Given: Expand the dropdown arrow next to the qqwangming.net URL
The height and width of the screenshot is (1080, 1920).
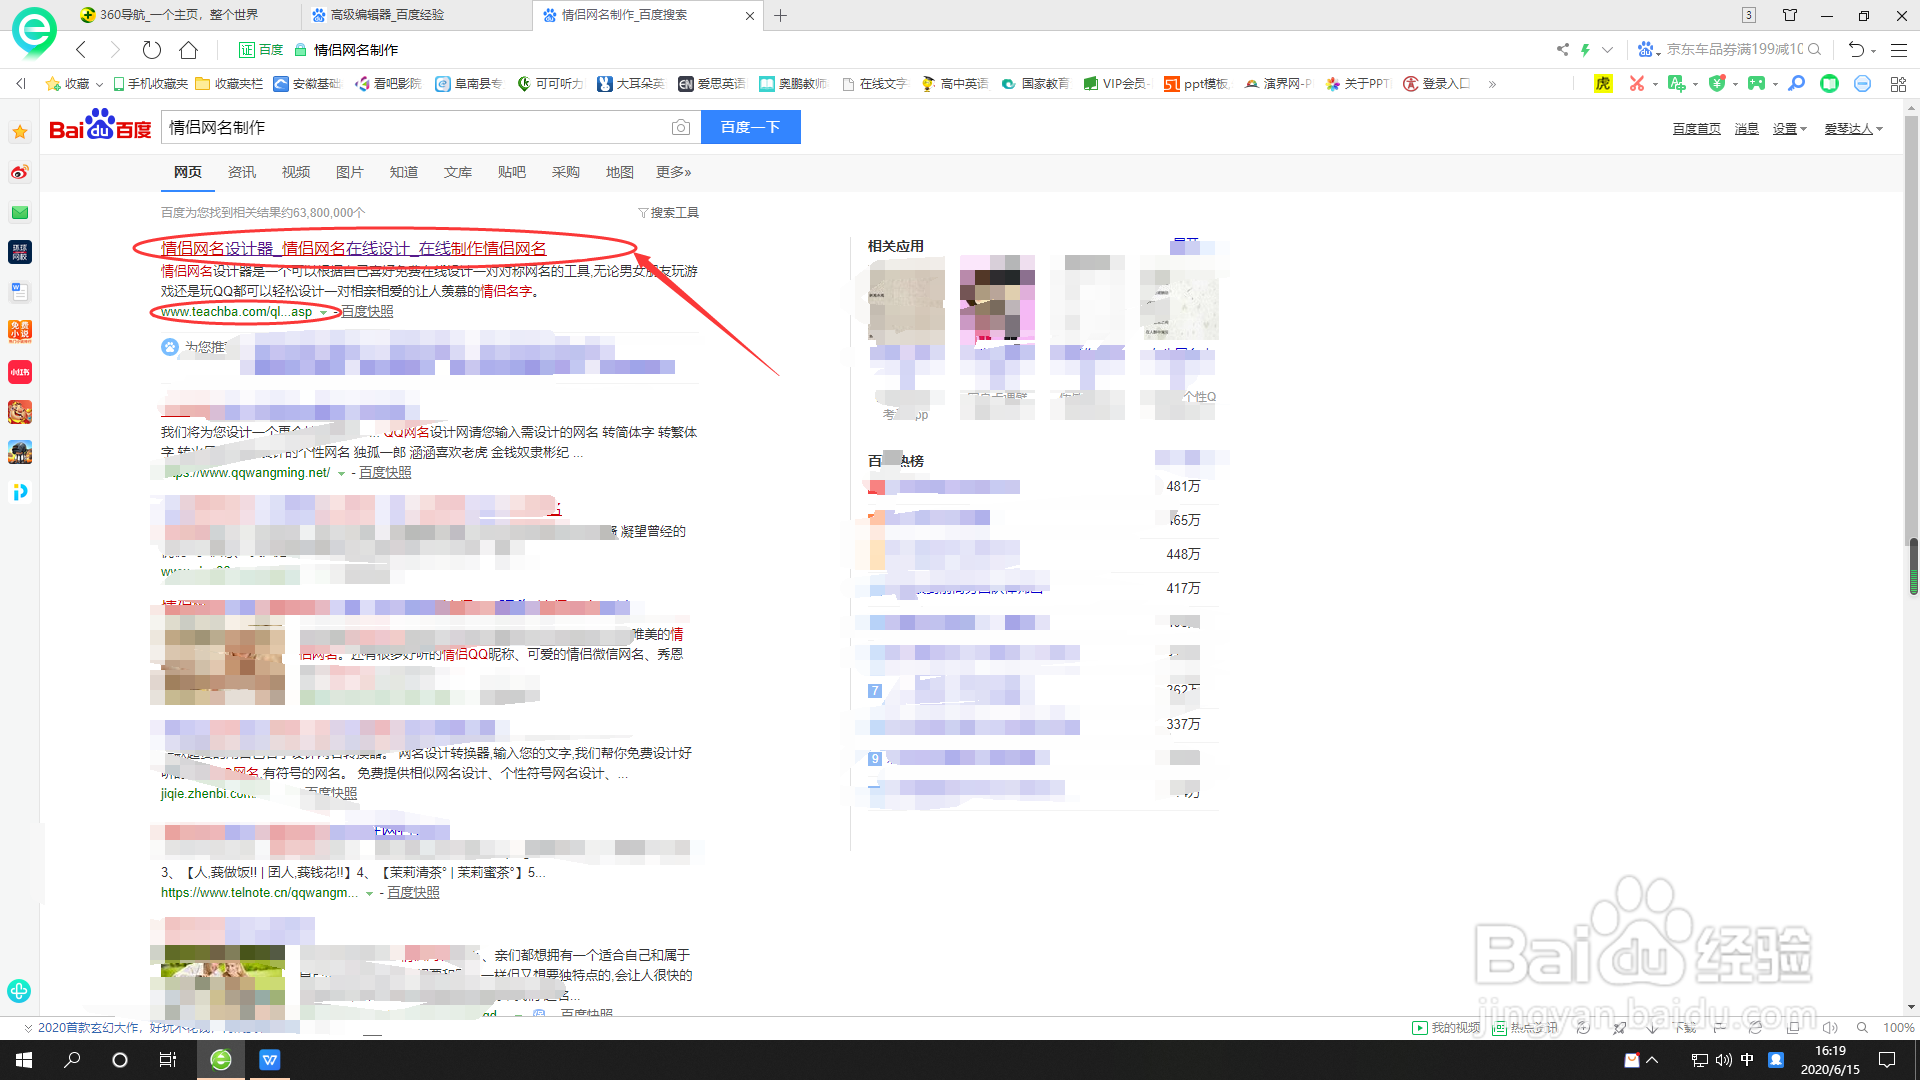Looking at the screenshot, I should coord(341,474).
